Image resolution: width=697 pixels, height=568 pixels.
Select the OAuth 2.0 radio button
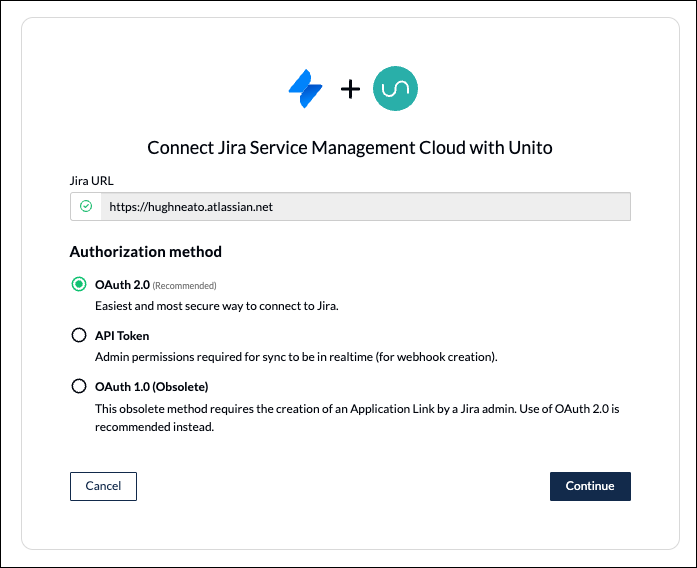tap(79, 284)
